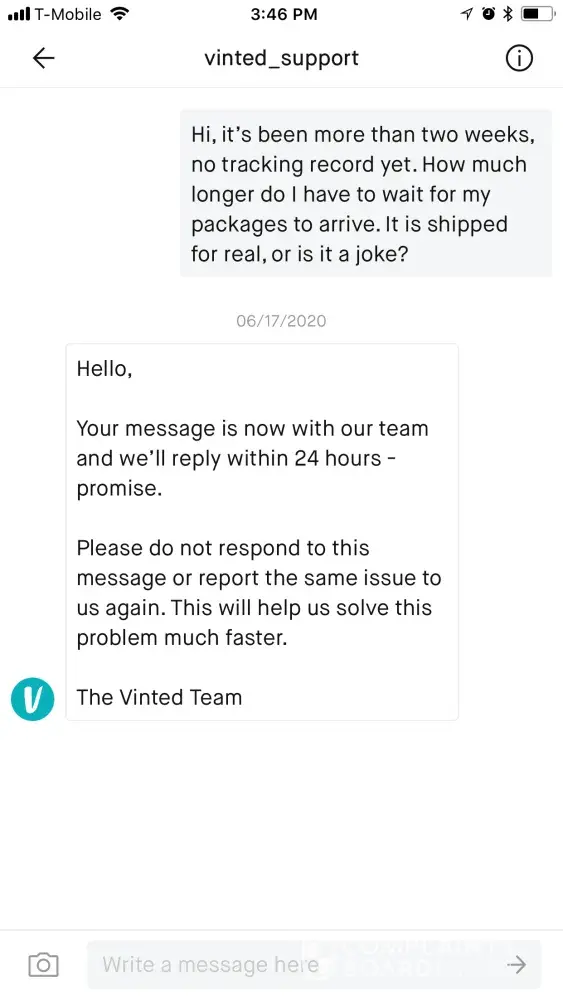Screen dimensions: 563x1000
Task: Tap the sent message about tracking record
Action: pyautogui.click(x=365, y=193)
